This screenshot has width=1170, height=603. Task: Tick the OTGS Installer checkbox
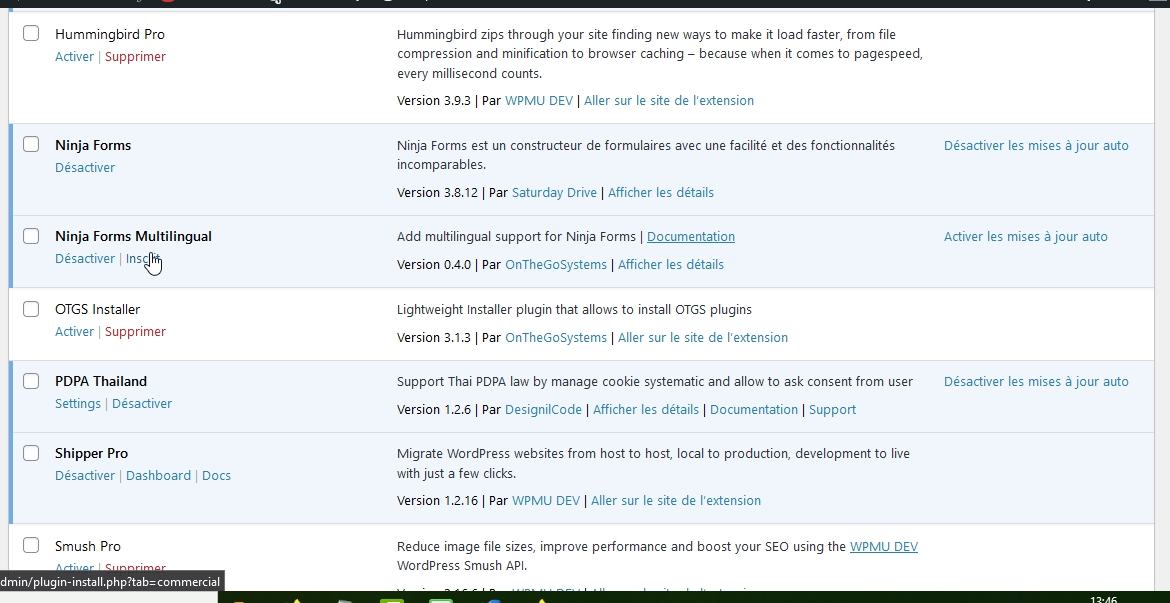tap(31, 309)
